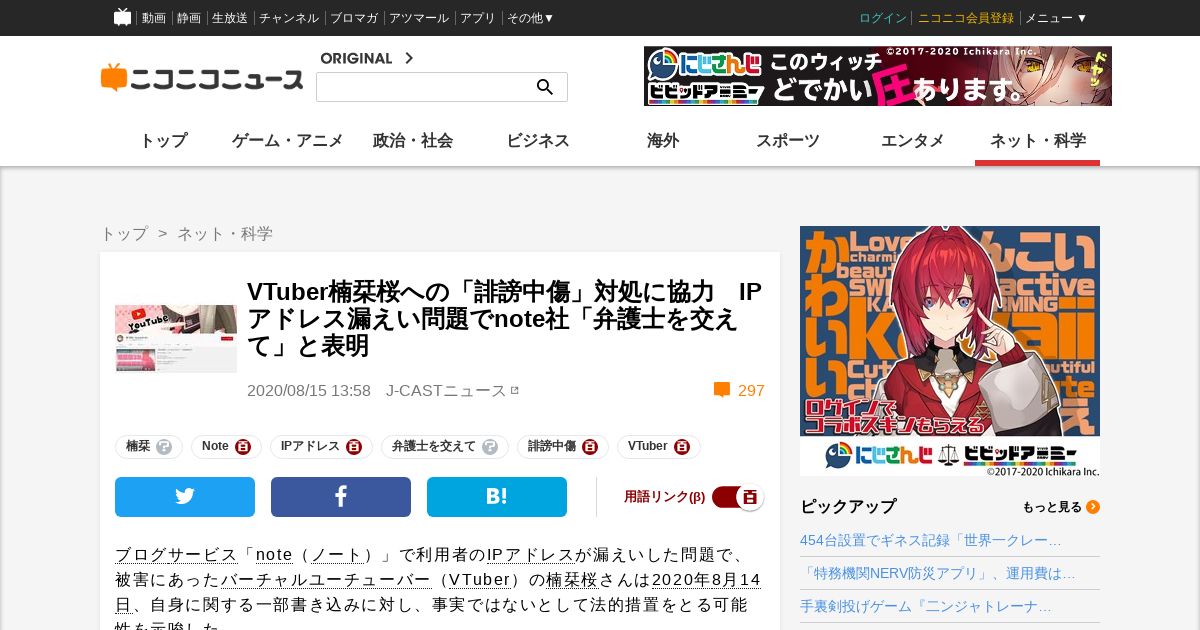This screenshot has height=630, width=1200.
Task: Click the search magnifier icon
Action: click(545, 87)
